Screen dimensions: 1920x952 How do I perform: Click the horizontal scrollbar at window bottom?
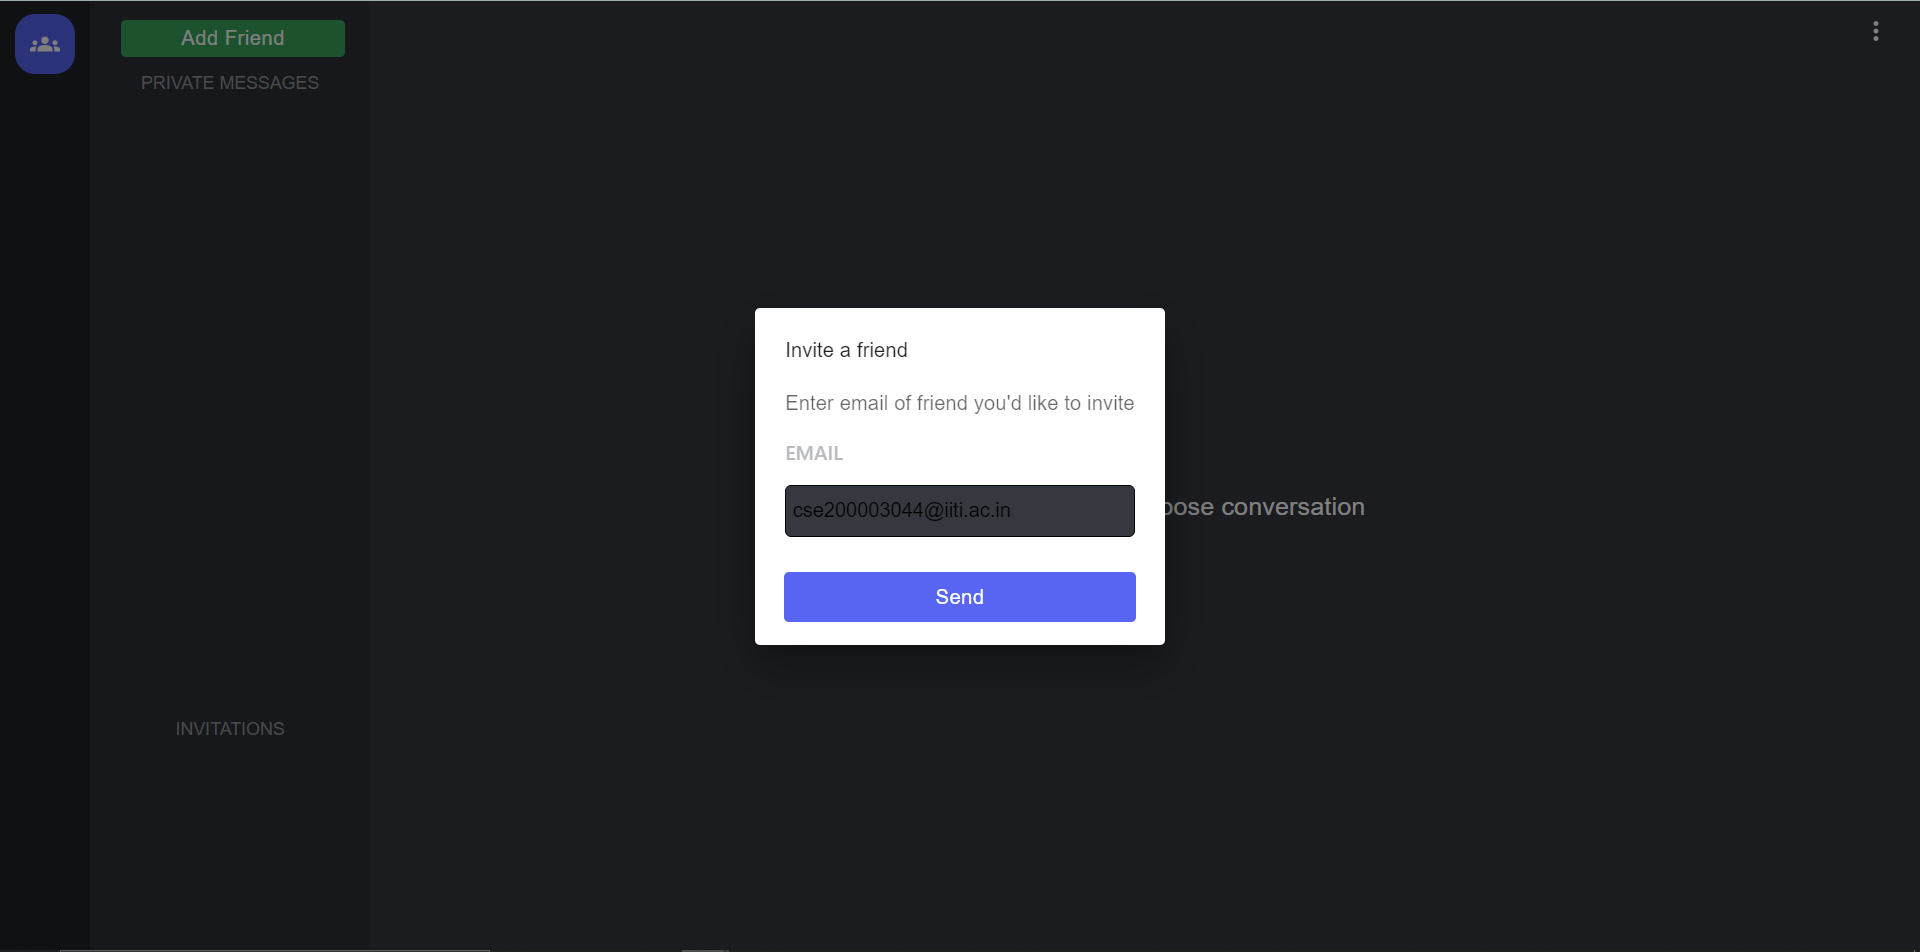pyautogui.click(x=275, y=949)
